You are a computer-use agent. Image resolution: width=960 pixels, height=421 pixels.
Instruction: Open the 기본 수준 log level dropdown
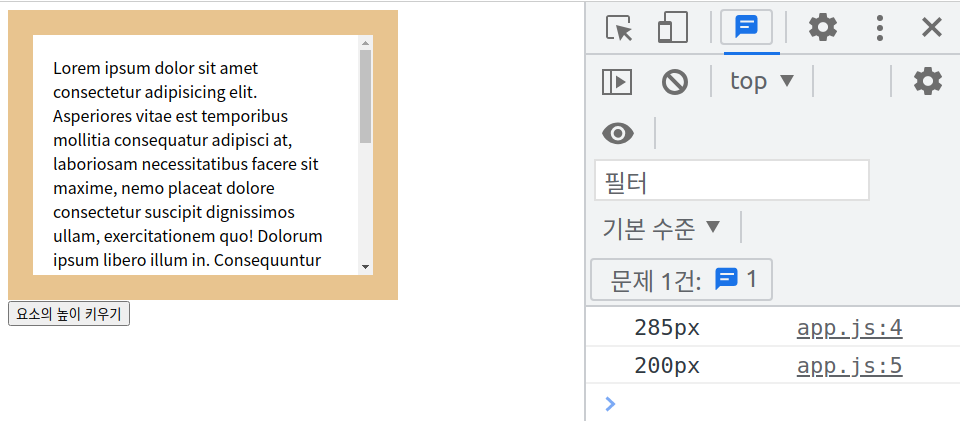[662, 228]
